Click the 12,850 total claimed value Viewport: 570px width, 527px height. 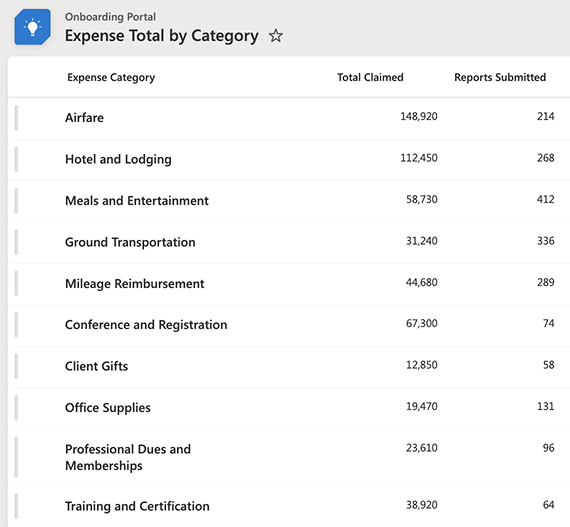click(422, 365)
